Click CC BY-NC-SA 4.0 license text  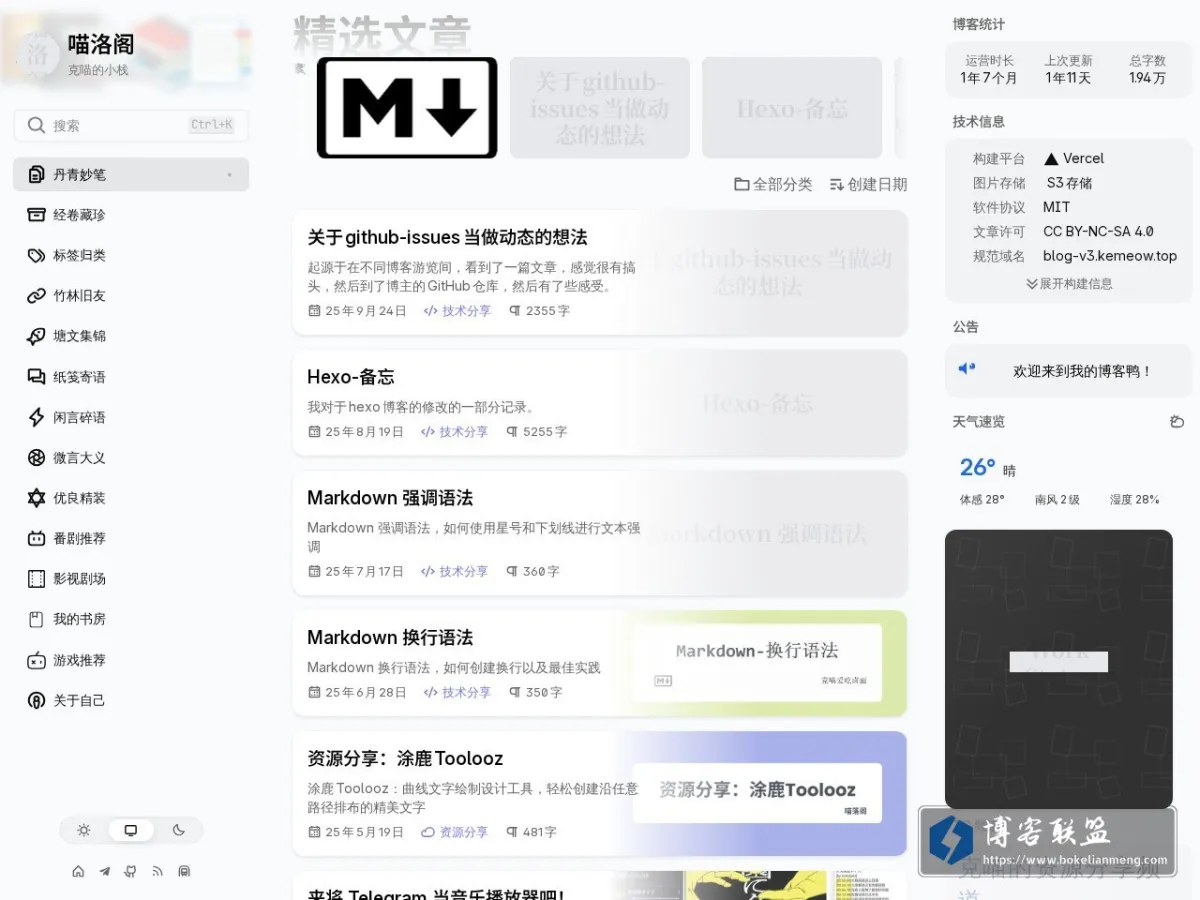pyautogui.click(x=1098, y=231)
